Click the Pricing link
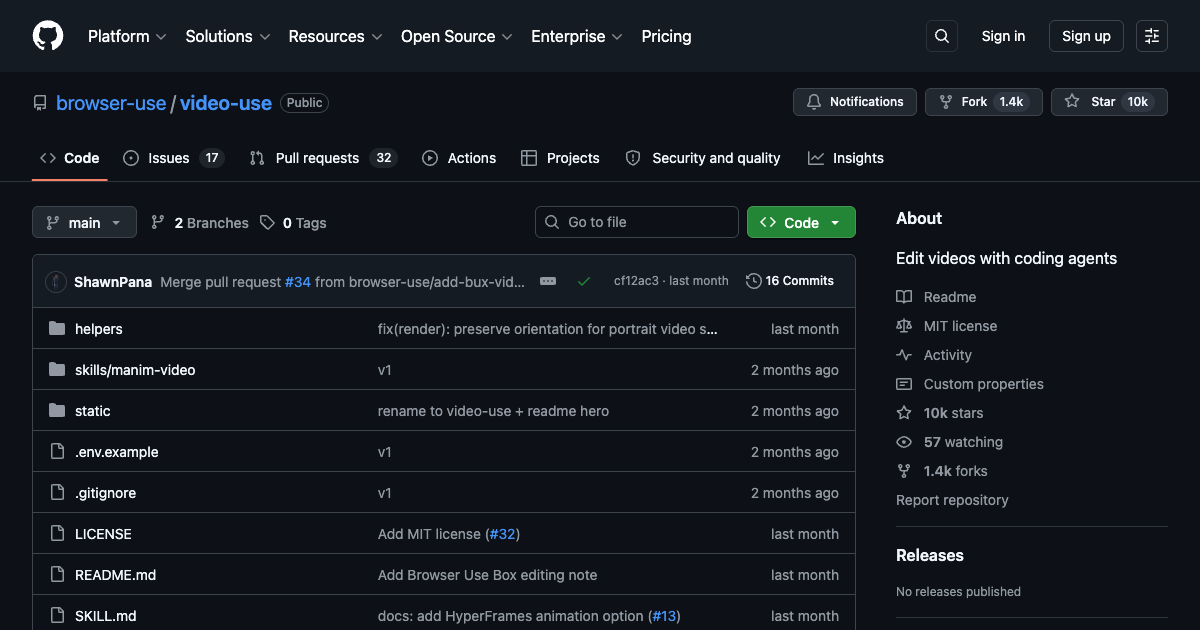Viewport: 1200px width, 630px height. click(666, 36)
